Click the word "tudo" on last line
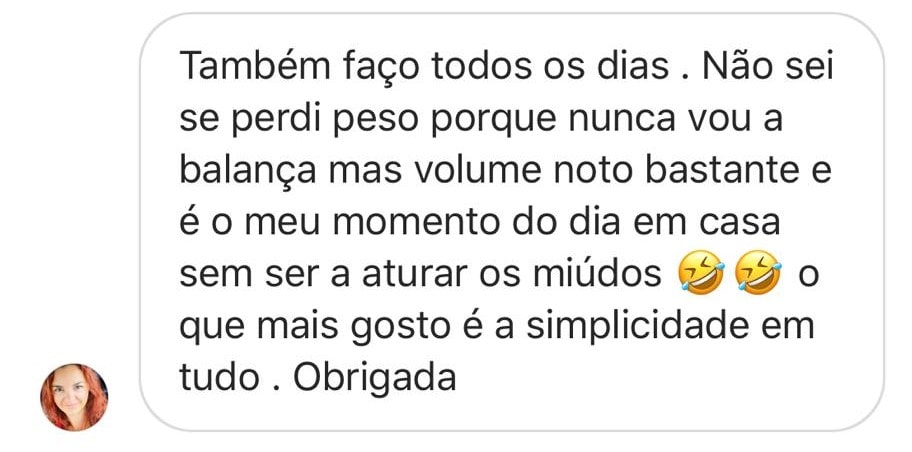Screen dimensions: 912x452 (219, 378)
